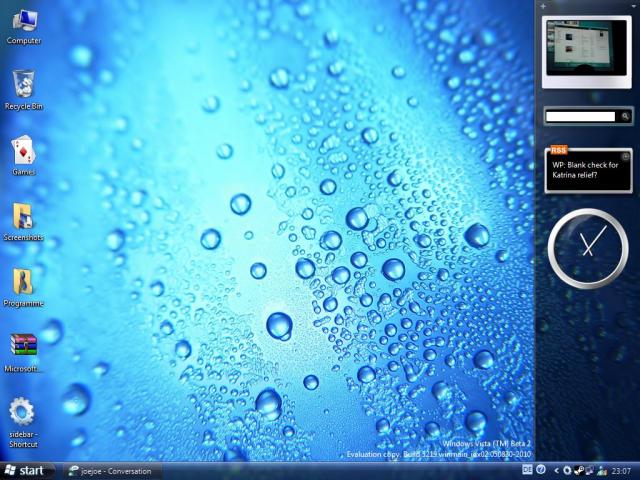Open the sidebar dropdown arrow at top

click(634, 6)
